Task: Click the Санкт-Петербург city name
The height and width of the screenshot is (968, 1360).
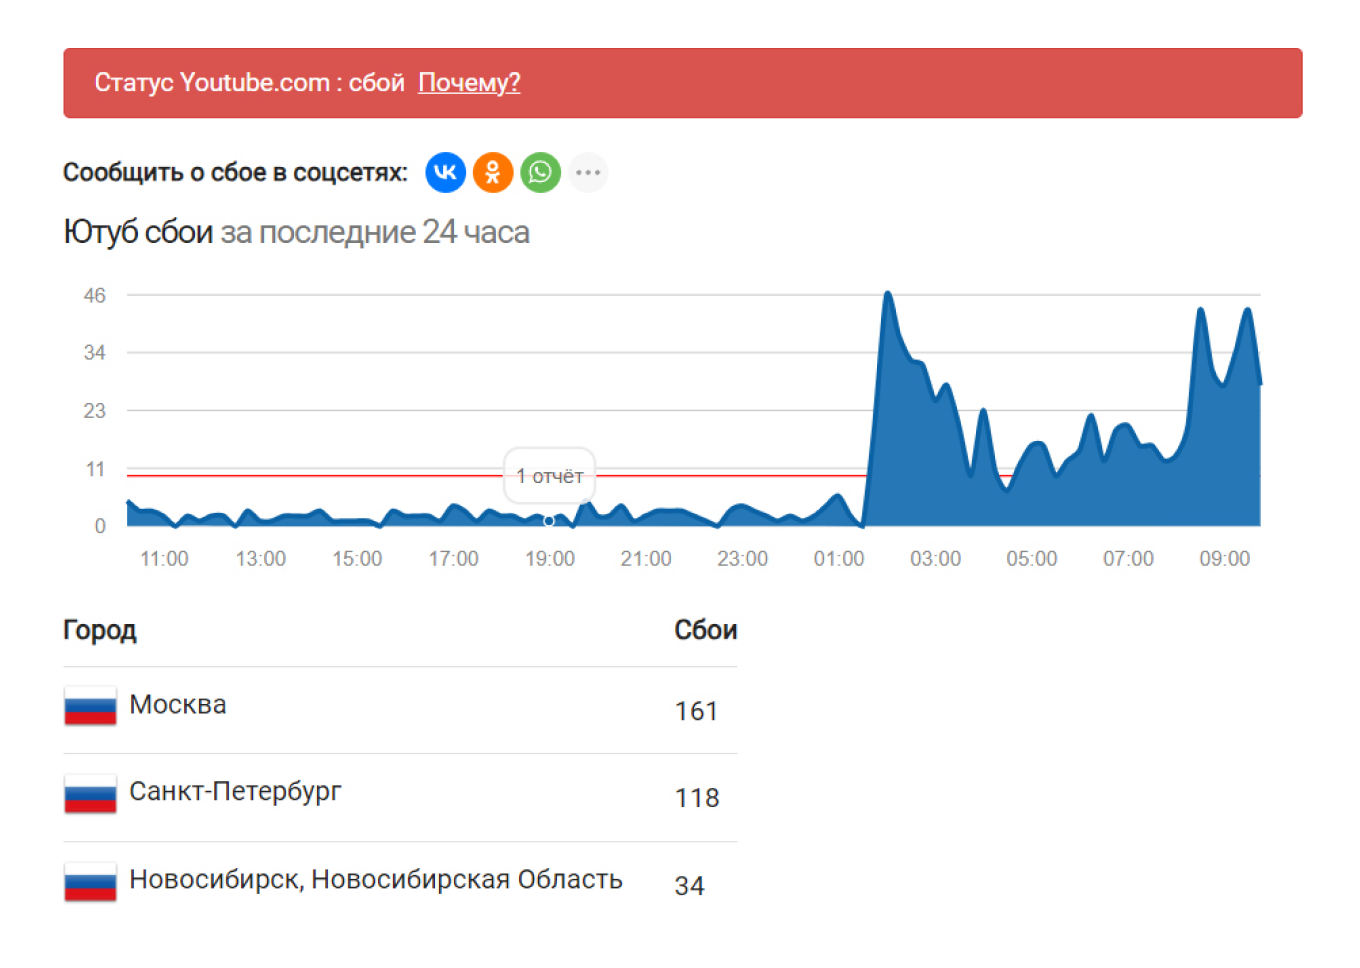Action: tap(236, 791)
